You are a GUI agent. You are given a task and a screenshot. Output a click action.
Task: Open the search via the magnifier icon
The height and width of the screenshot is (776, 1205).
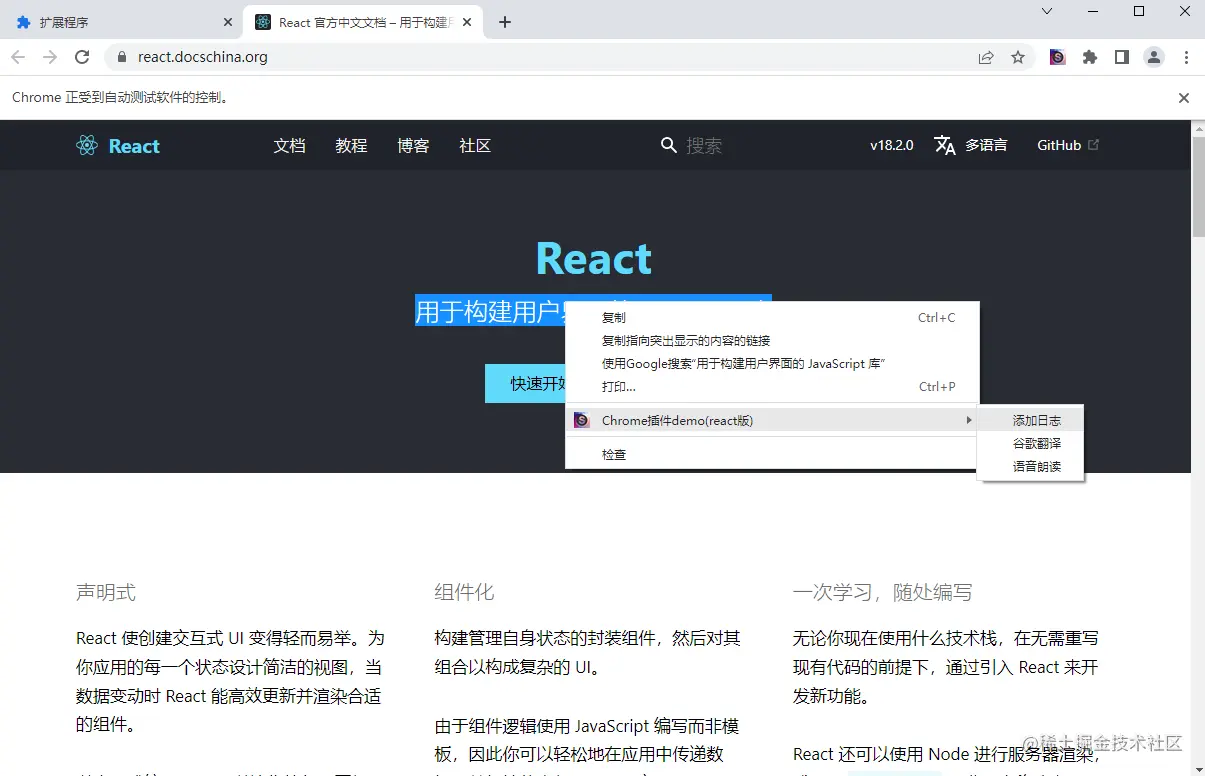pos(669,145)
